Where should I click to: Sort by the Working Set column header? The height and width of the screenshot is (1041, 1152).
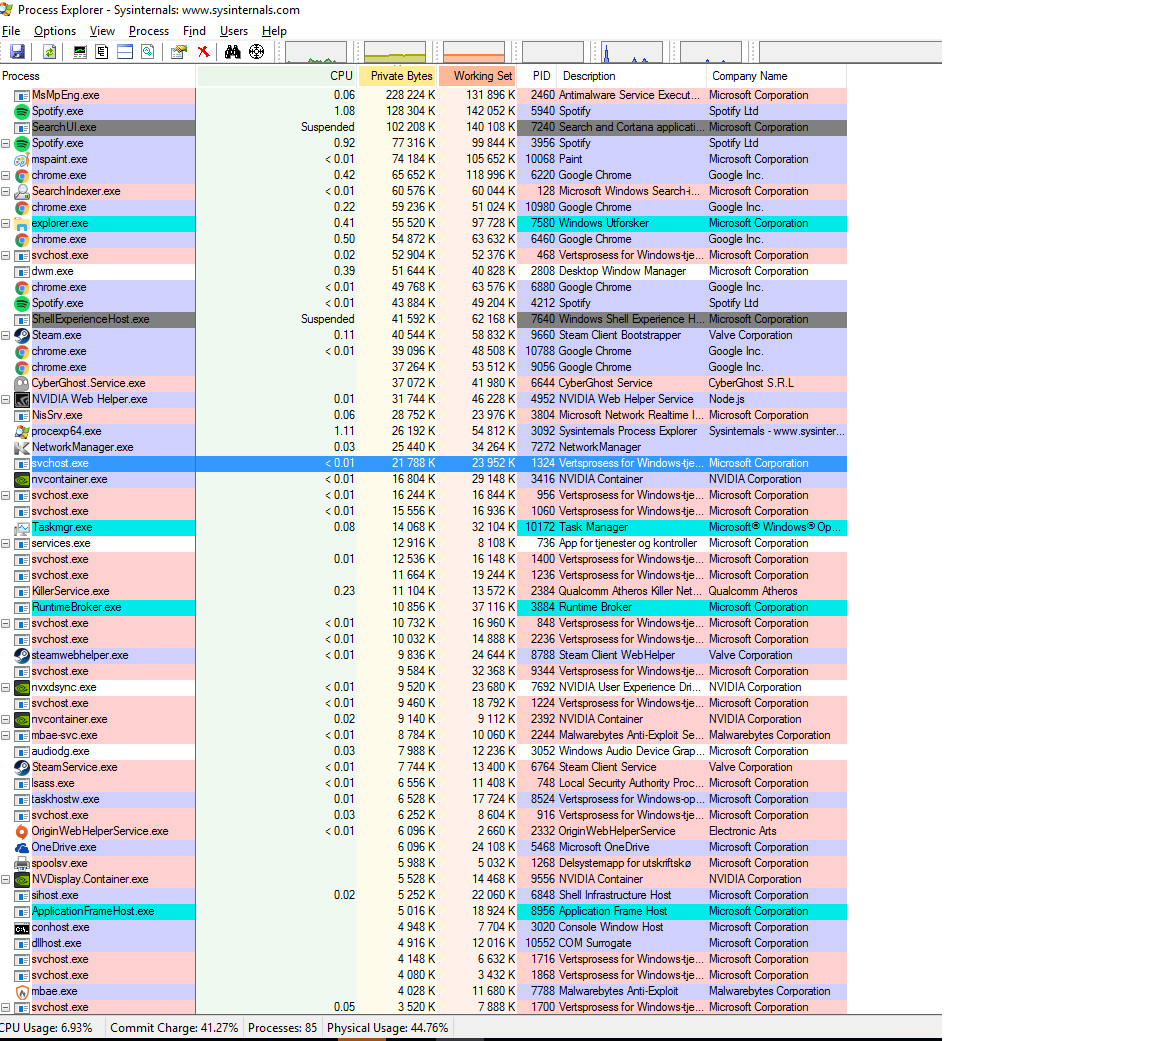(478, 76)
